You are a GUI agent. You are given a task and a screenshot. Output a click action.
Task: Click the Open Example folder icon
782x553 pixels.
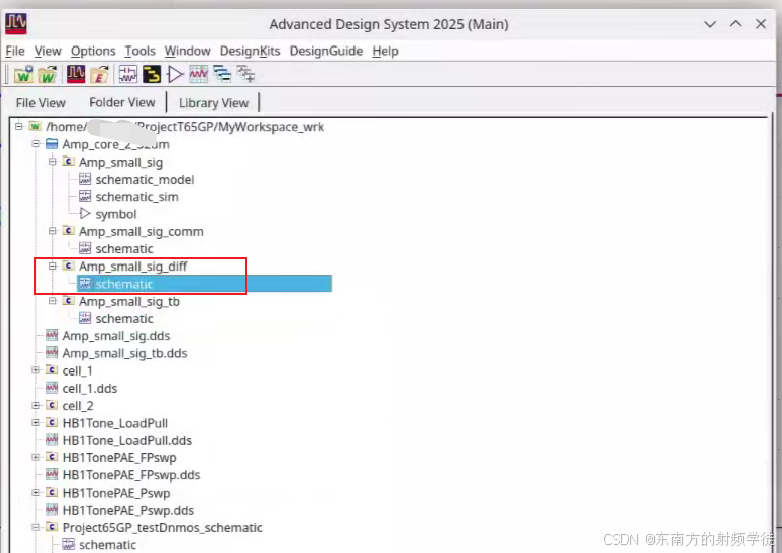(x=100, y=75)
